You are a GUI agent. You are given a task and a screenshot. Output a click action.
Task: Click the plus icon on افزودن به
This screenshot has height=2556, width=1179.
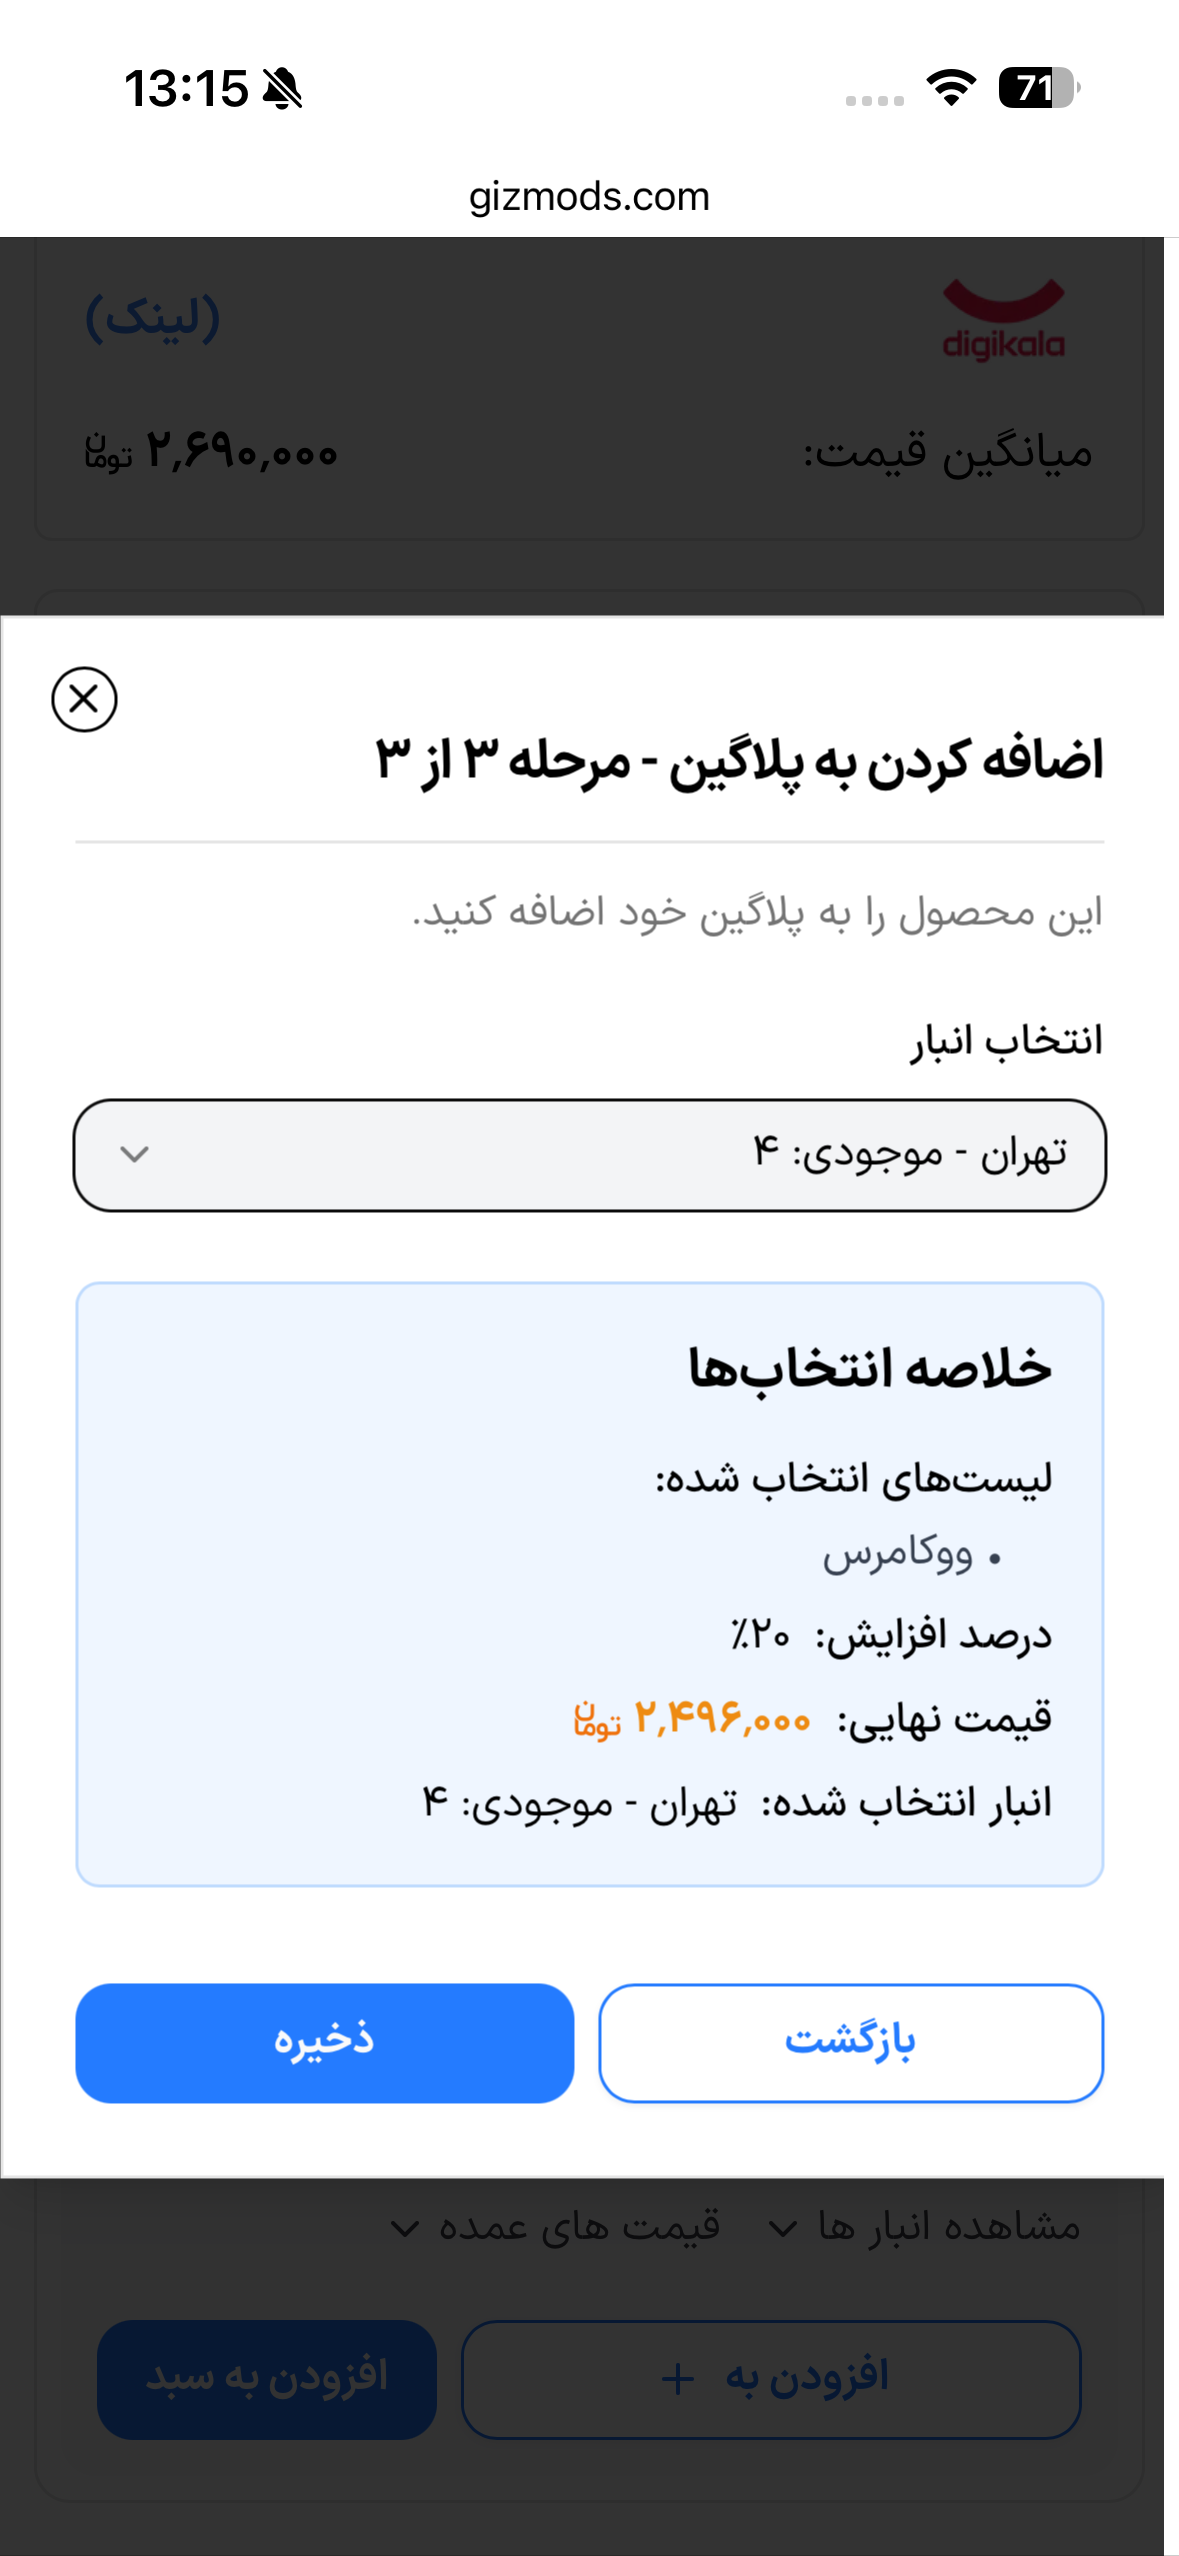tap(678, 2379)
